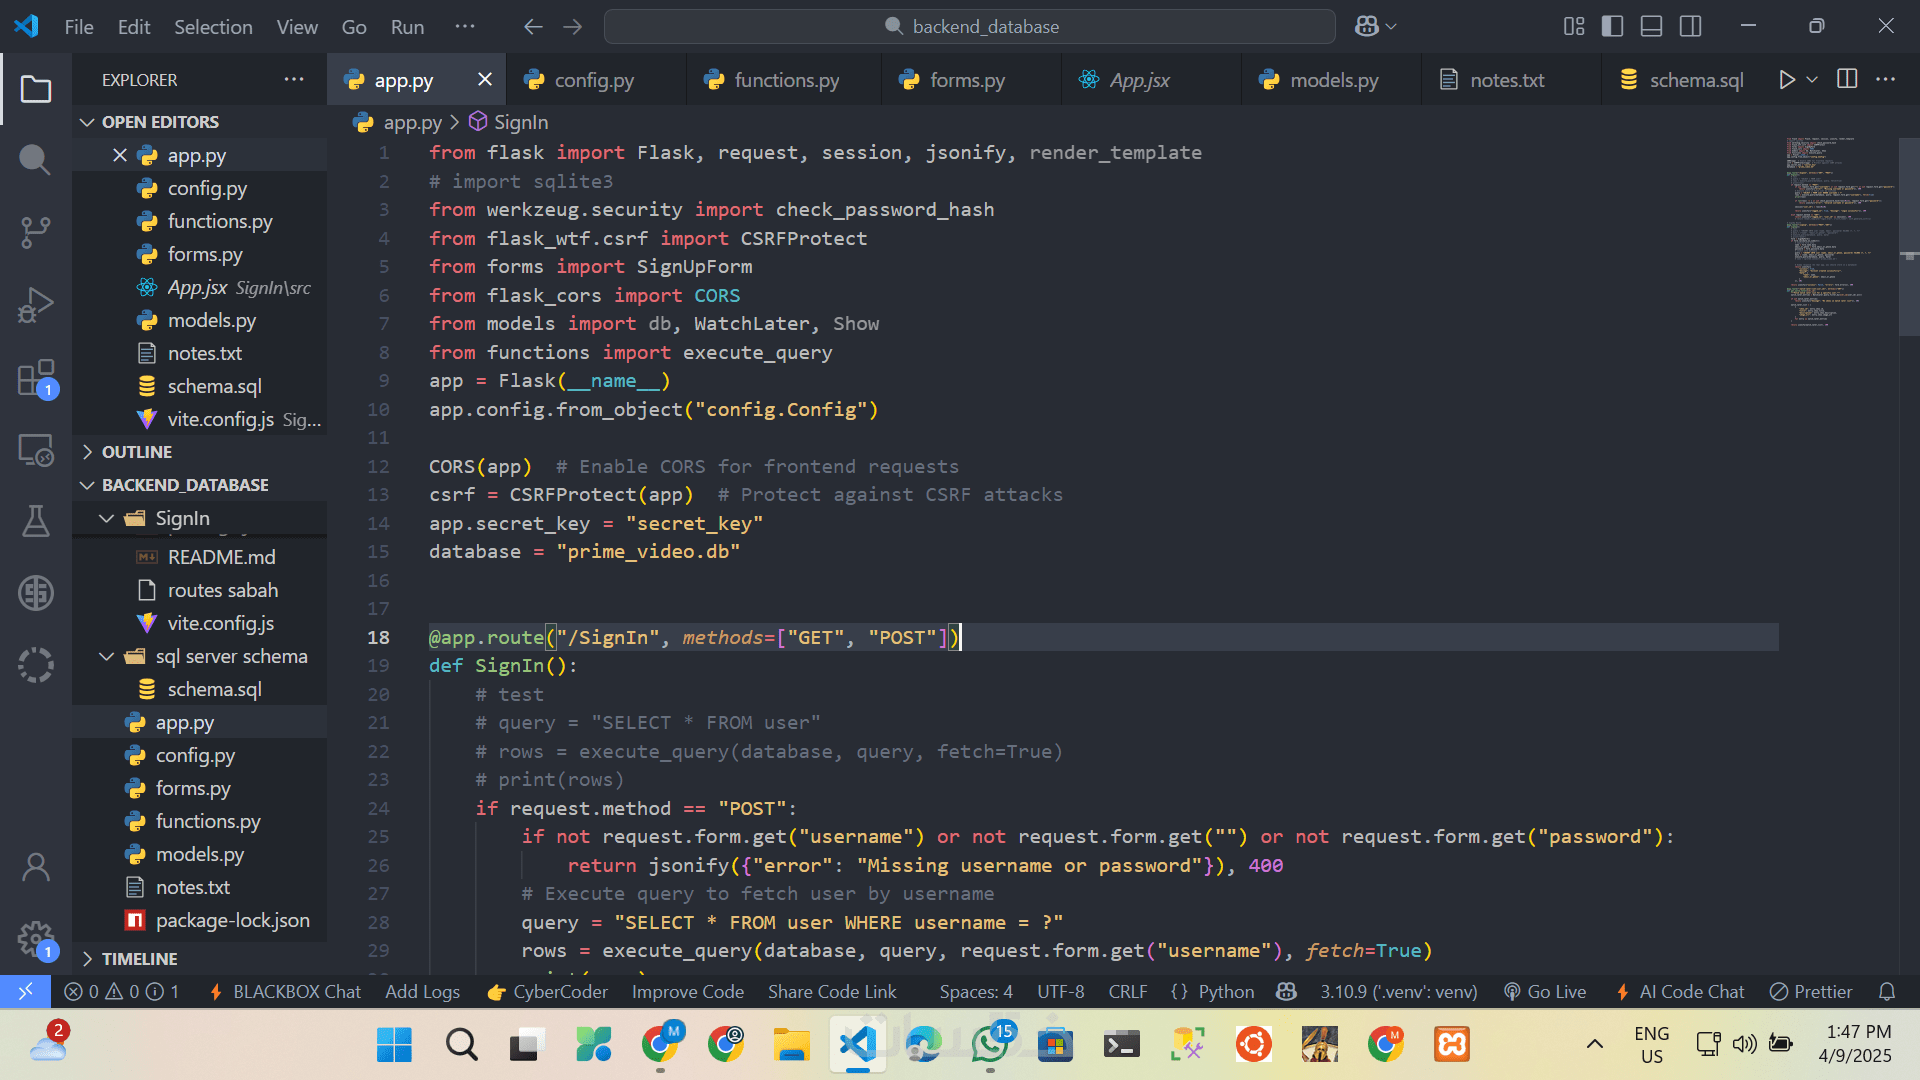
Task: Open the run button dropdown arrow
Action: 1812,80
